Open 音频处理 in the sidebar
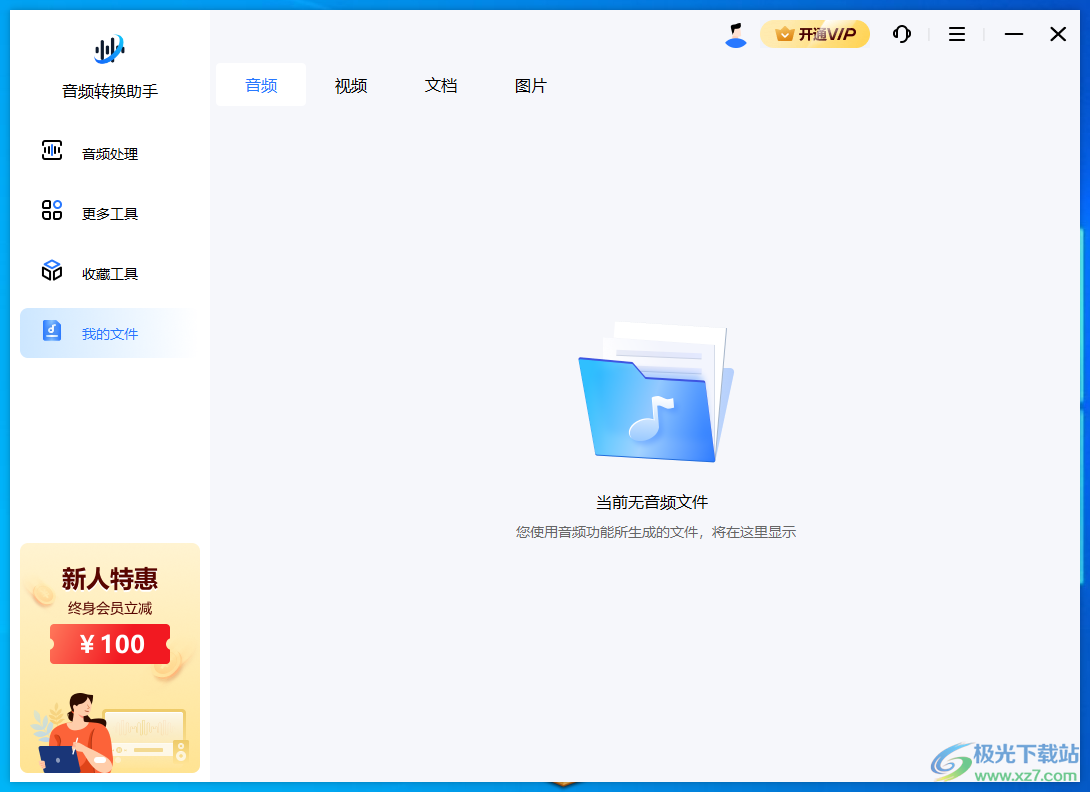1090x792 pixels. [x=110, y=154]
